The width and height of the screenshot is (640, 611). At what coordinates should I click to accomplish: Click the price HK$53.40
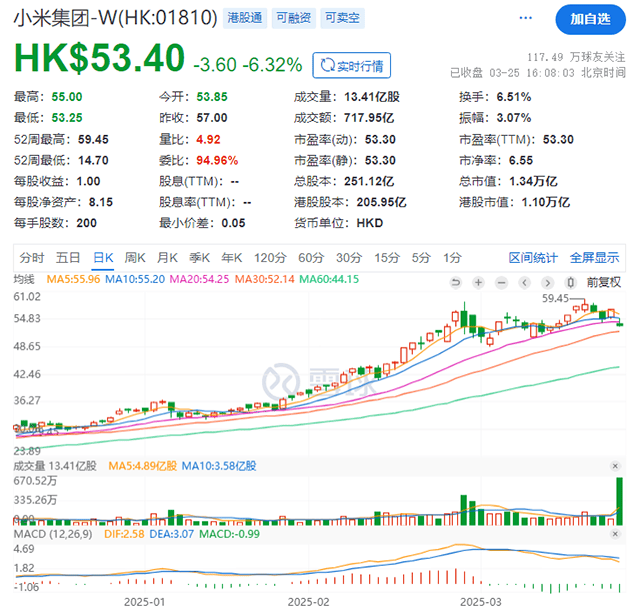pos(100,58)
